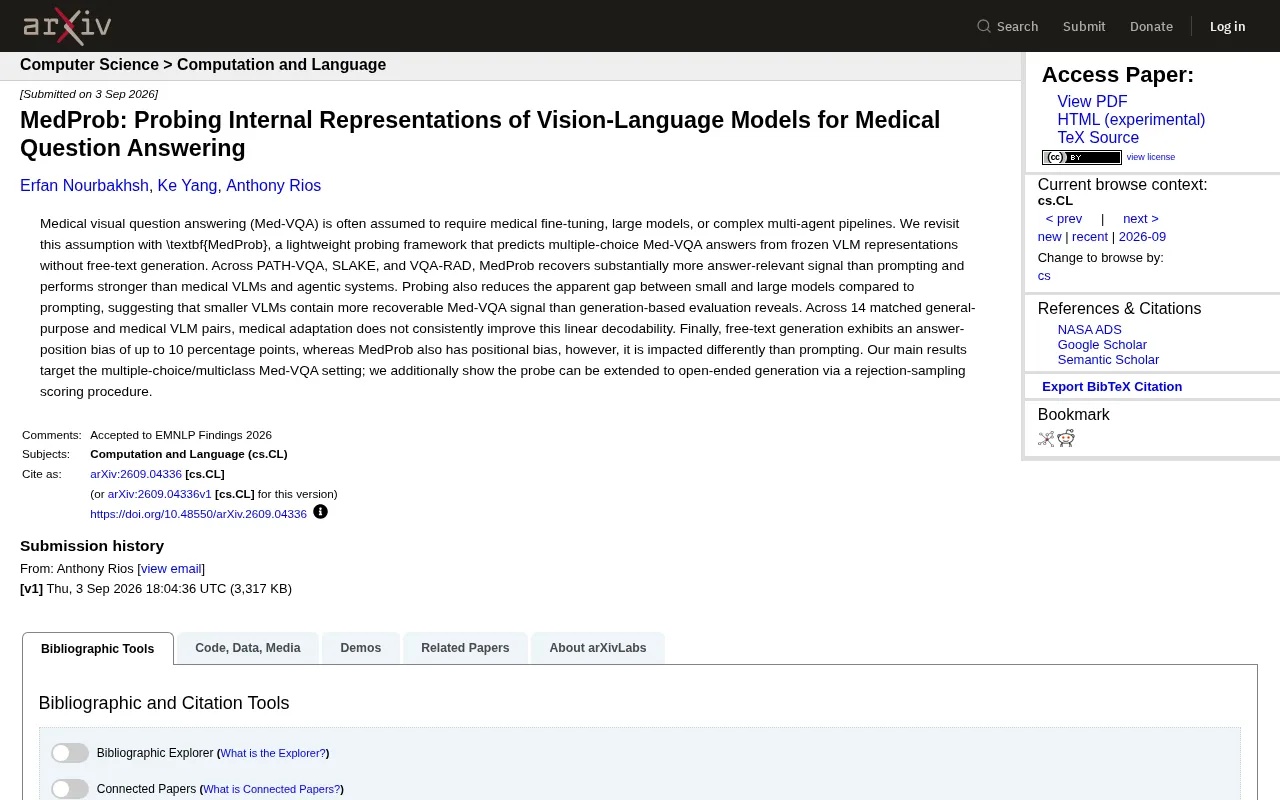The image size is (1280, 800).
Task: Open author Anthony Rios's link
Action: click(274, 186)
